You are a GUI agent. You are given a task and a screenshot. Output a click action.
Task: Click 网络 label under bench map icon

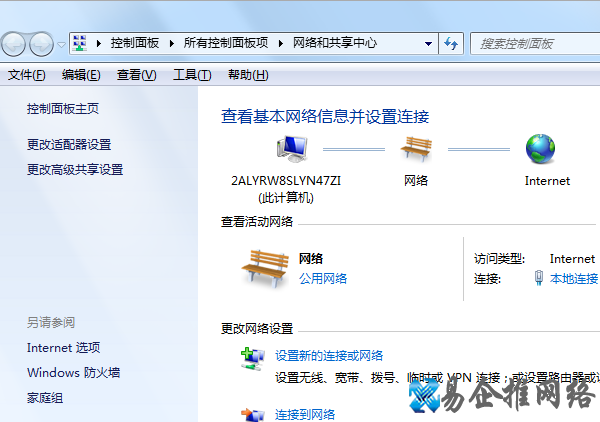click(x=416, y=181)
